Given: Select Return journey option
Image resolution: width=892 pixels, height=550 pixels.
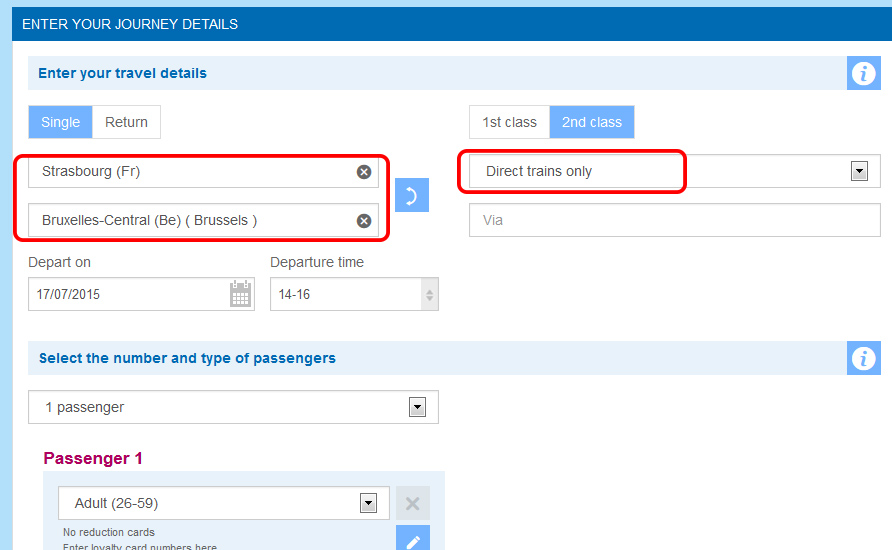Looking at the screenshot, I should 126,122.
